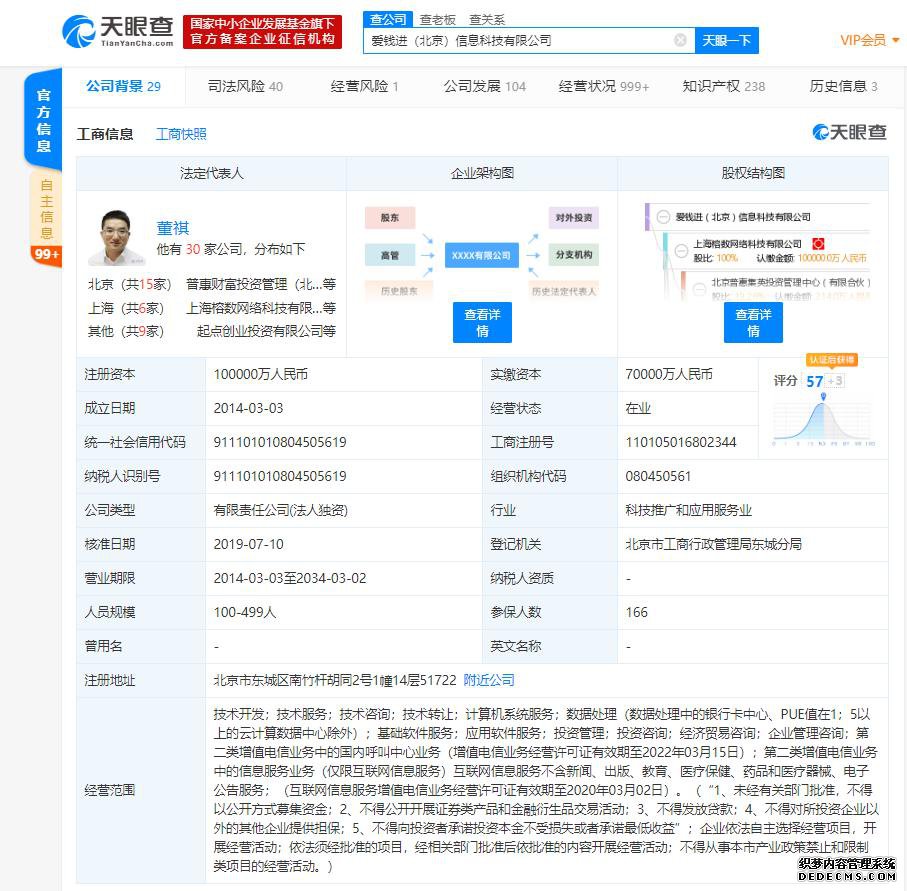Open the VIP会员 dropdown menu
Image resolution: width=907 pixels, height=891 pixels.
[869, 40]
